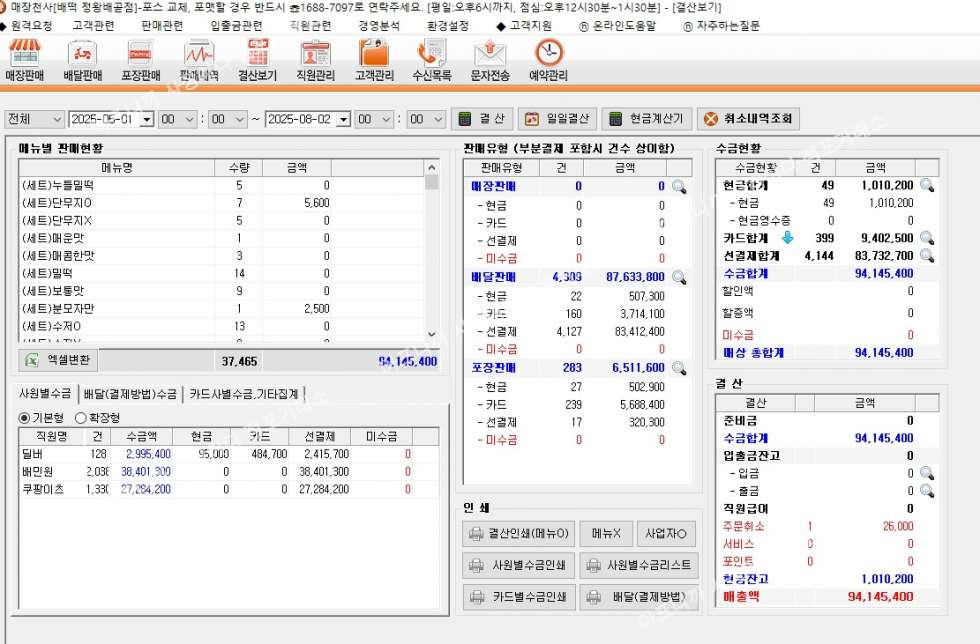Click the 엑셀변환 export button
This screenshot has width=980, height=644.
click(57, 360)
